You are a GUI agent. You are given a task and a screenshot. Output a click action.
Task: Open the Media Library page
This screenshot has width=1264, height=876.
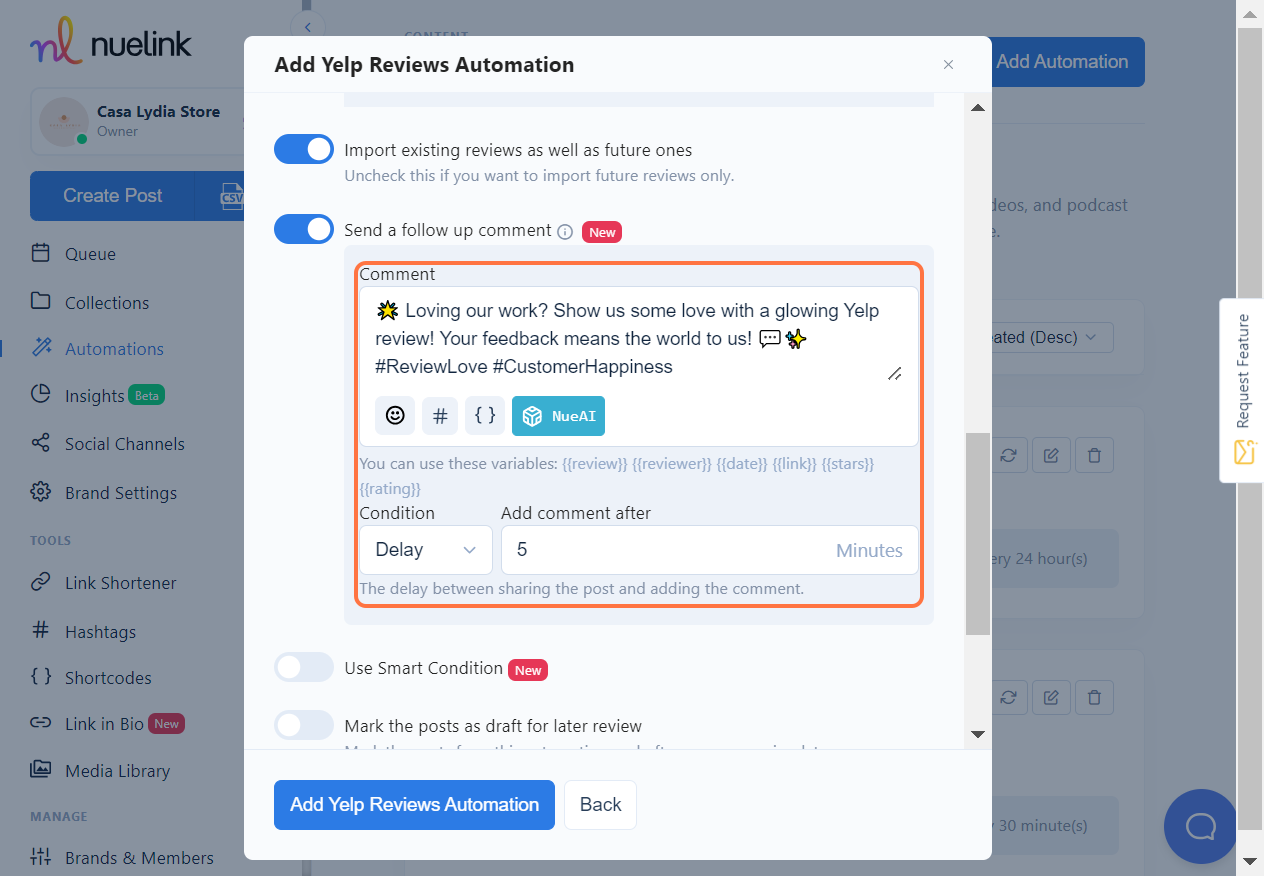click(x=117, y=771)
